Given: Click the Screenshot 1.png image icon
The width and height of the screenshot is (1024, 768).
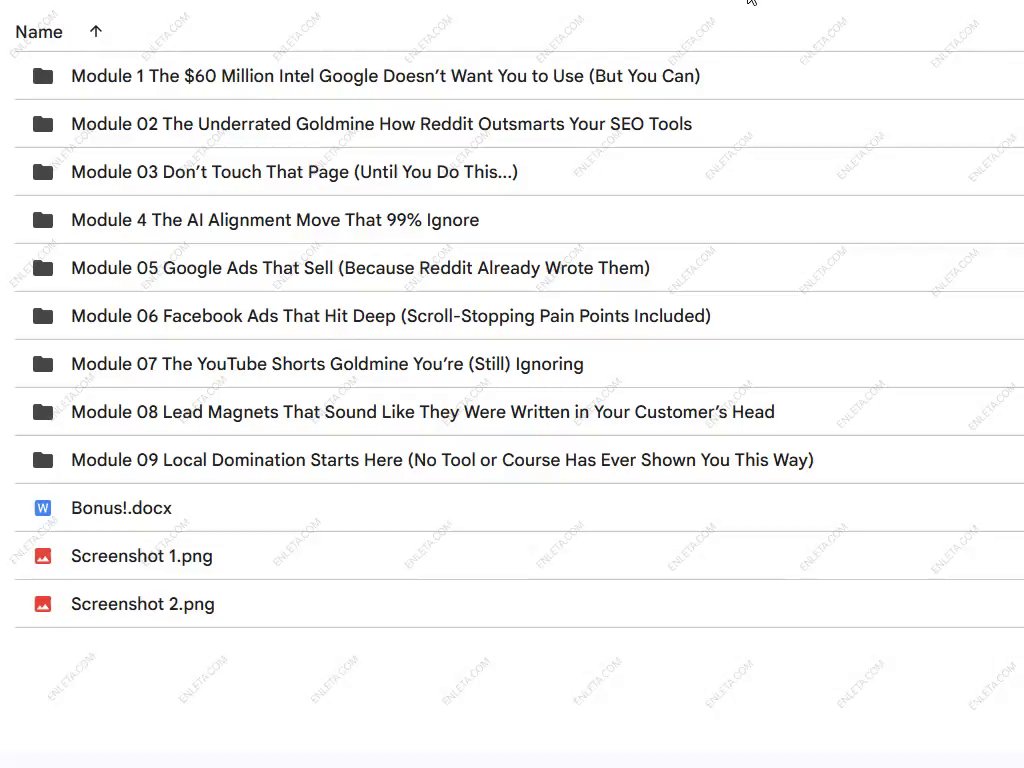Looking at the screenshot, I should pos(43,556).
